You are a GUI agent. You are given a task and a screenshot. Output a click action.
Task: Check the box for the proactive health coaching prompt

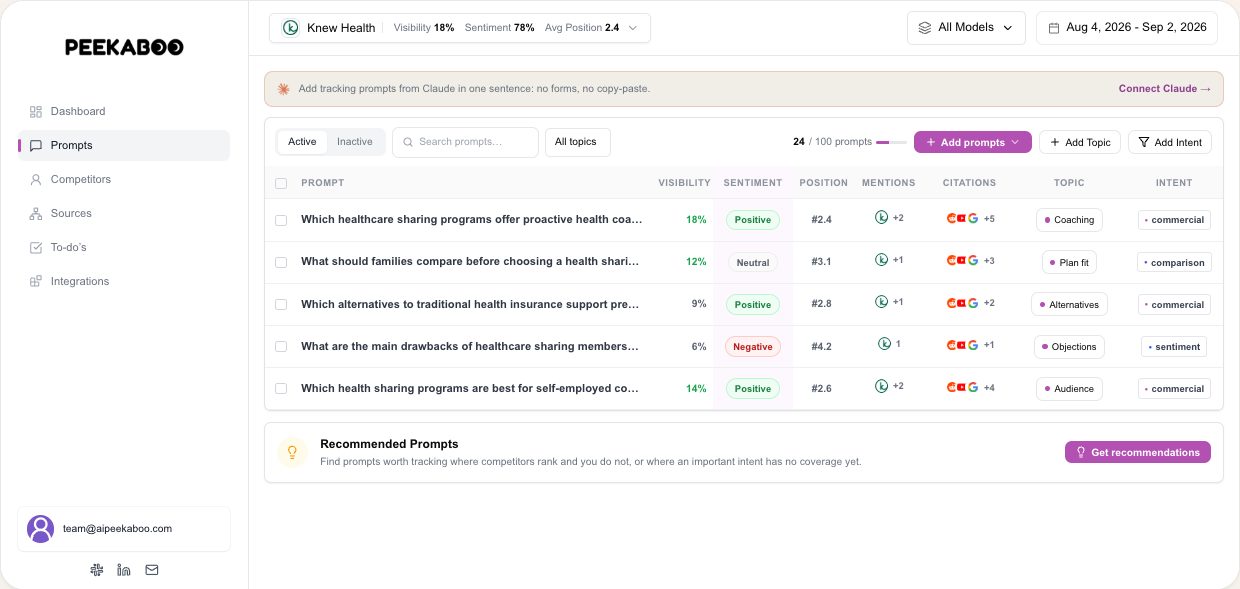click(281, 220)
